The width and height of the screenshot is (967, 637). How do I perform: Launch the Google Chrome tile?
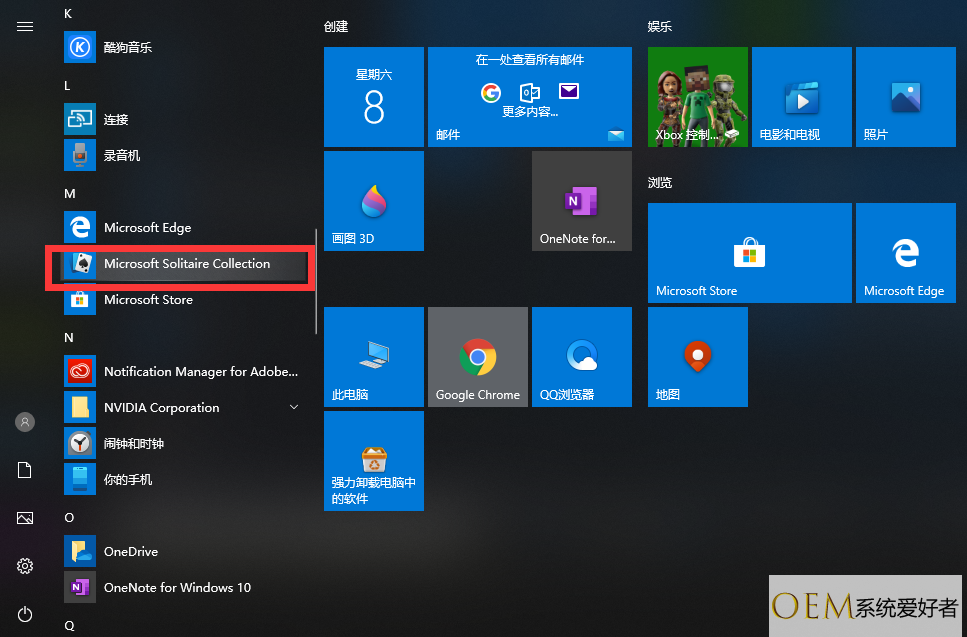pos(478,357)
